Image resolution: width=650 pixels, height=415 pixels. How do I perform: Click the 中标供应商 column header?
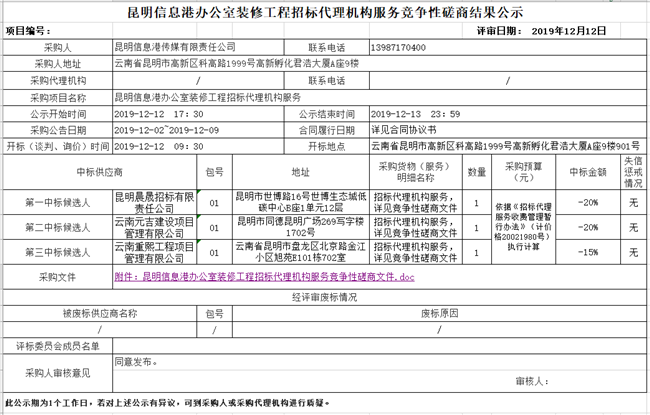[x=99, y=172]
